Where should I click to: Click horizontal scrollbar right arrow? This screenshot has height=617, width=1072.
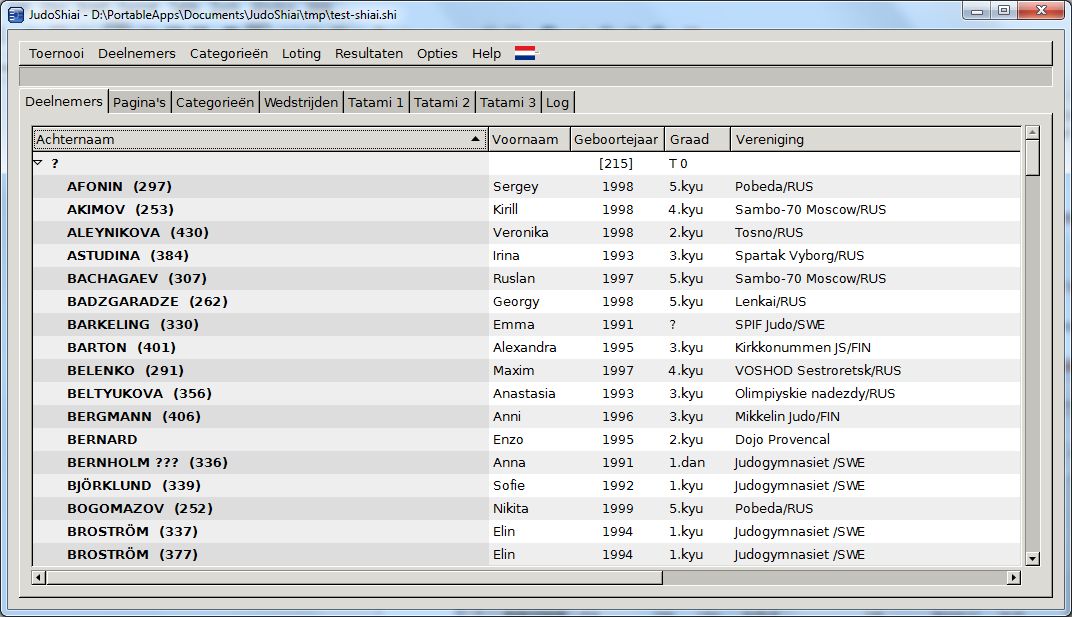1013,577
